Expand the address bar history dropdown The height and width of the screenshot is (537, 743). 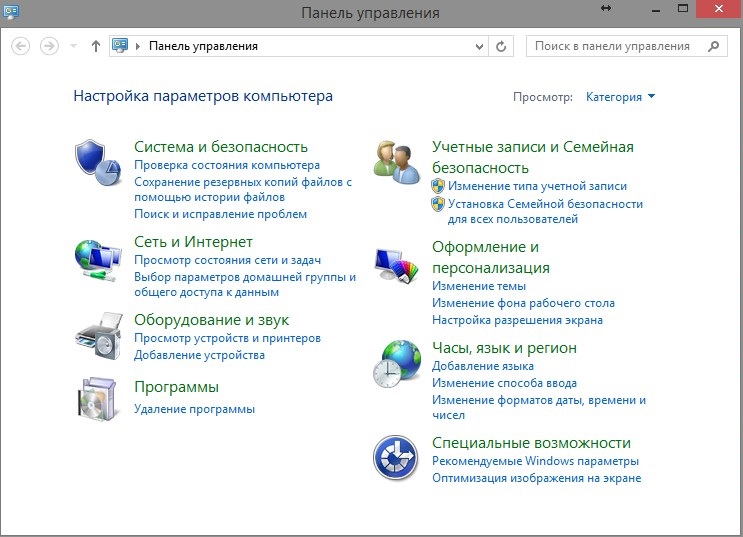(480, 46)
